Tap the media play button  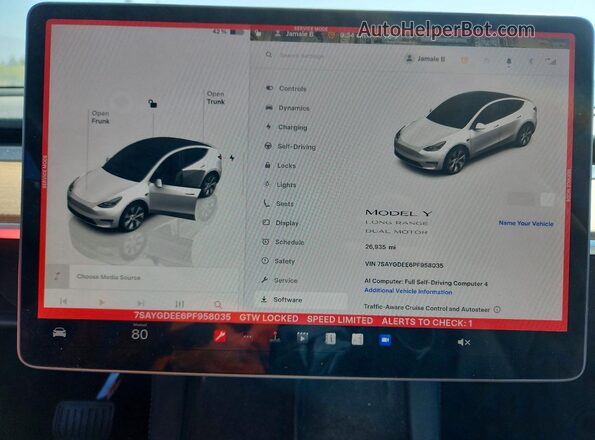[x=101, y=302]
